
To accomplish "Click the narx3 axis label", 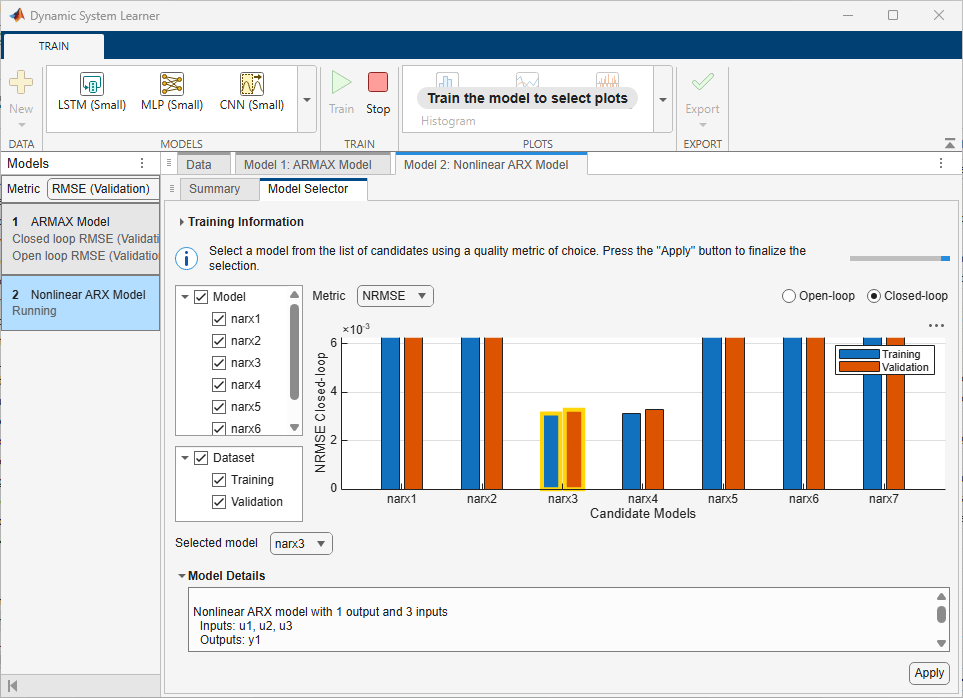I will [563, 499].
